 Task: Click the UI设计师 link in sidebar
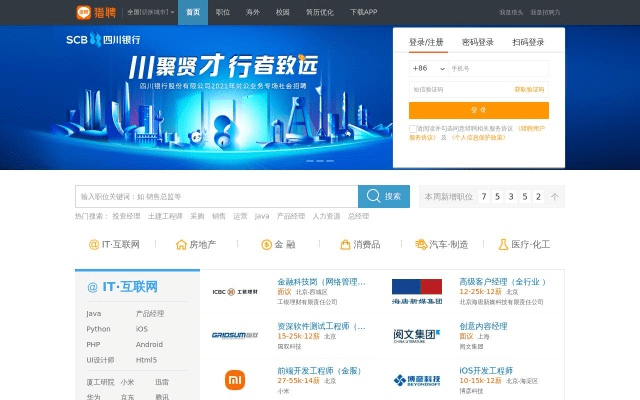[x=100, y=360]
